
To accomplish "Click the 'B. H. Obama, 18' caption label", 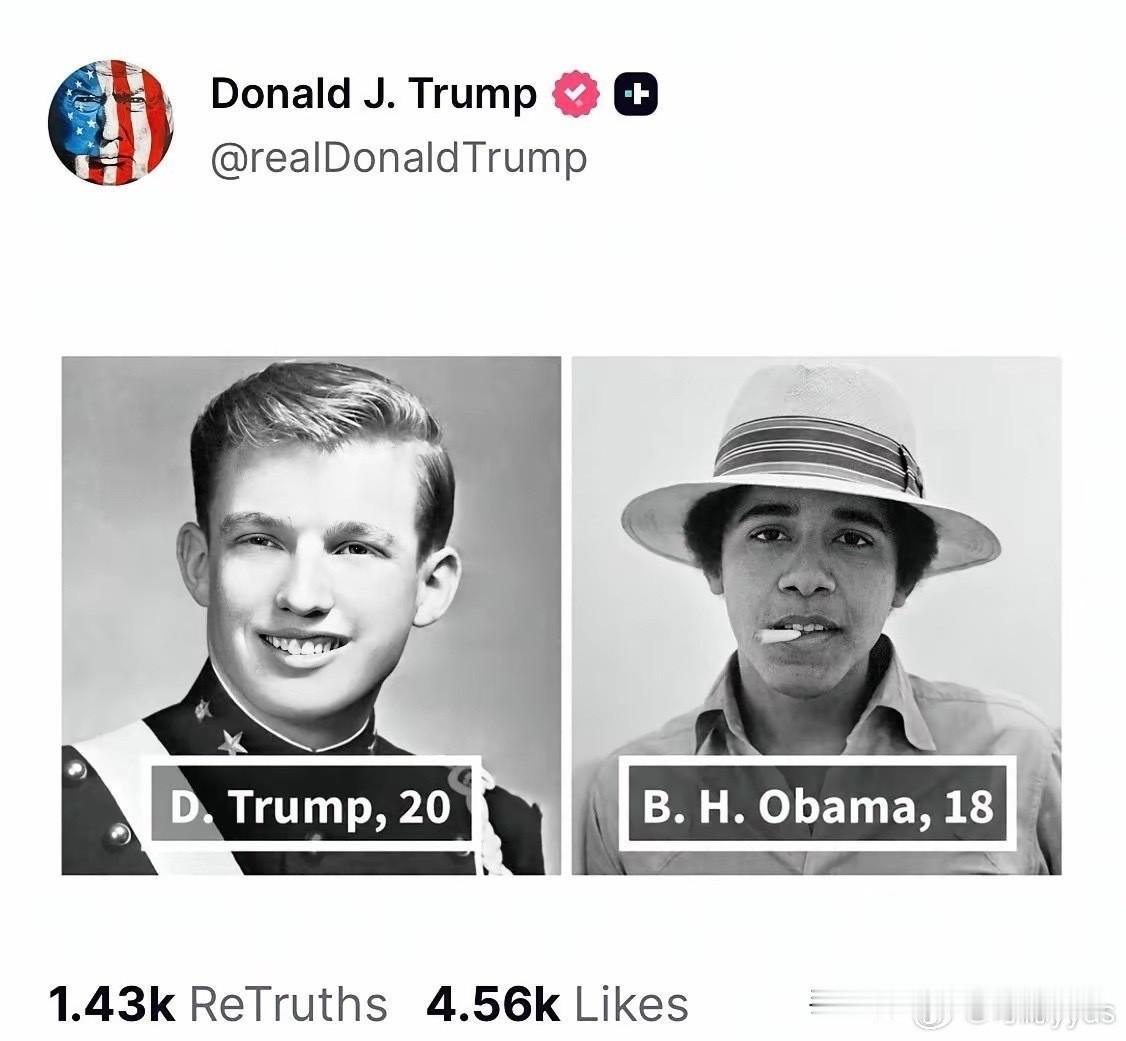I will (x=817, y=804).
